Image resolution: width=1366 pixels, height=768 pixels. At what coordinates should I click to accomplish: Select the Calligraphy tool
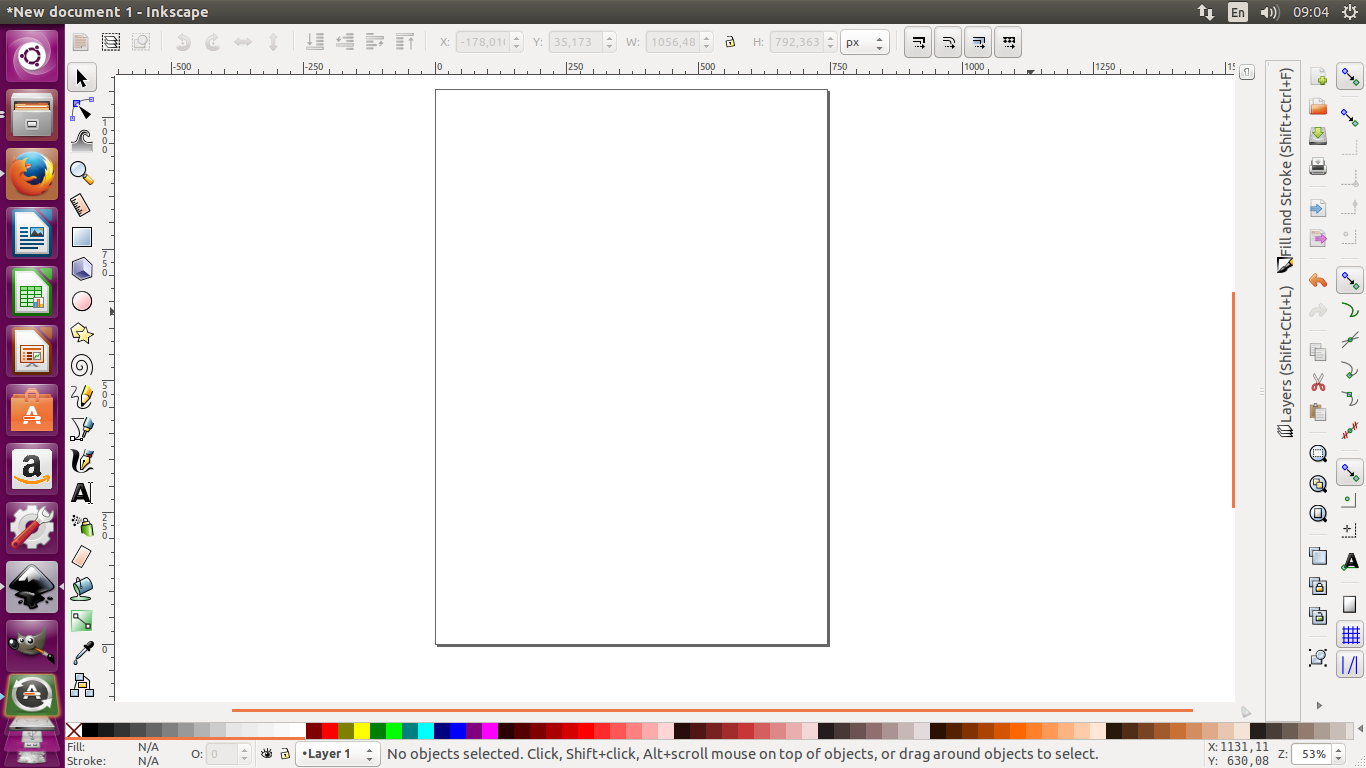point(81,461)
